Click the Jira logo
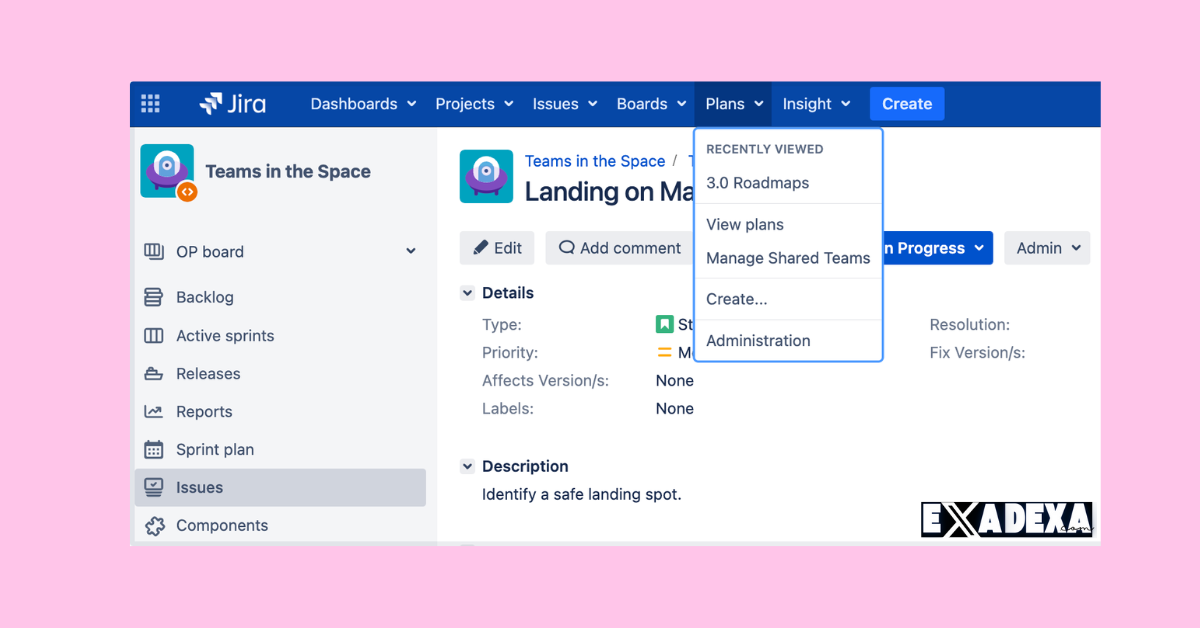 point(232,103)
